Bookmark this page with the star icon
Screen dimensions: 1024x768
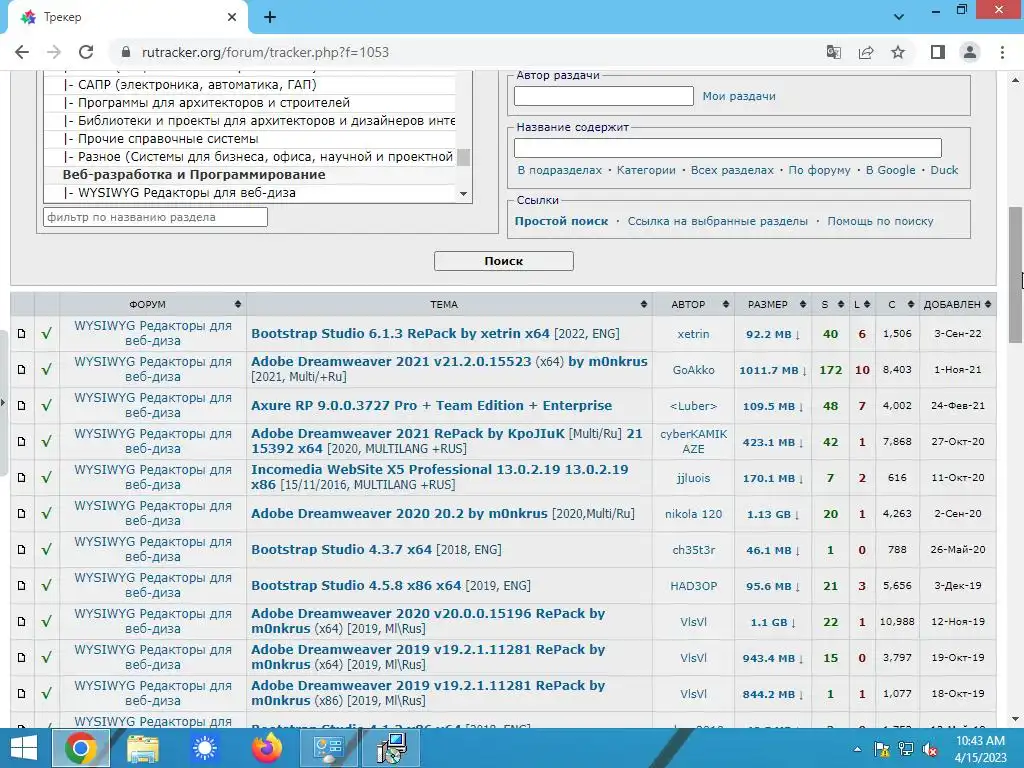pyautogui.click(x=898, y=52)
